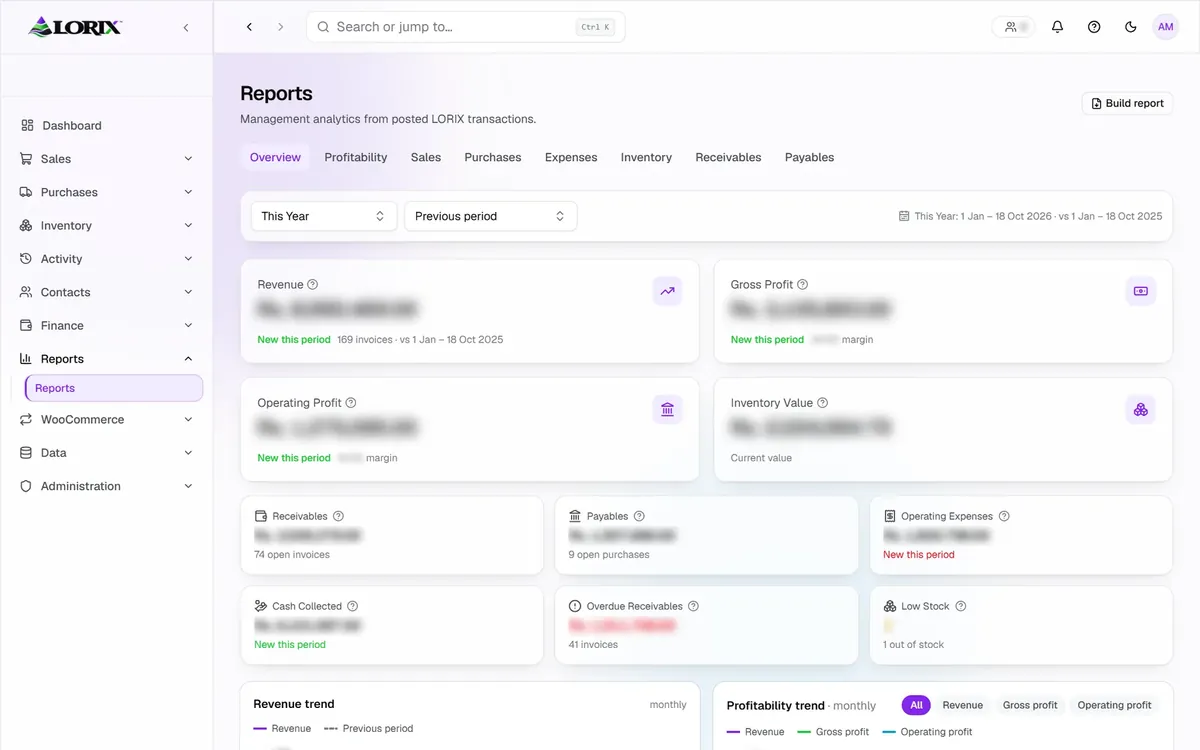Click the 9 open purchases text

click(609, 554)
